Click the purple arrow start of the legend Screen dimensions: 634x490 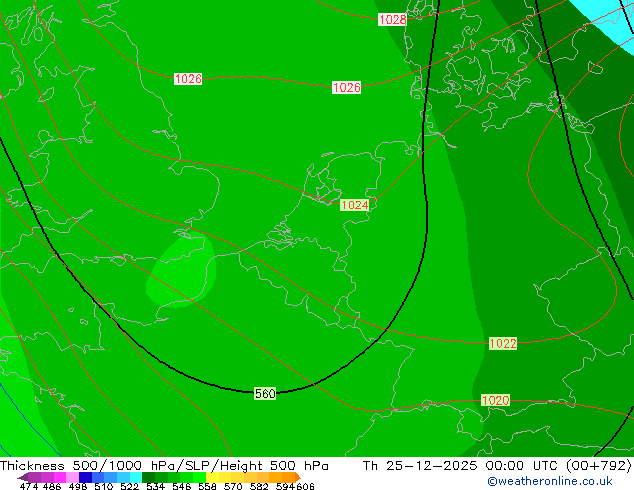[23, 477]
